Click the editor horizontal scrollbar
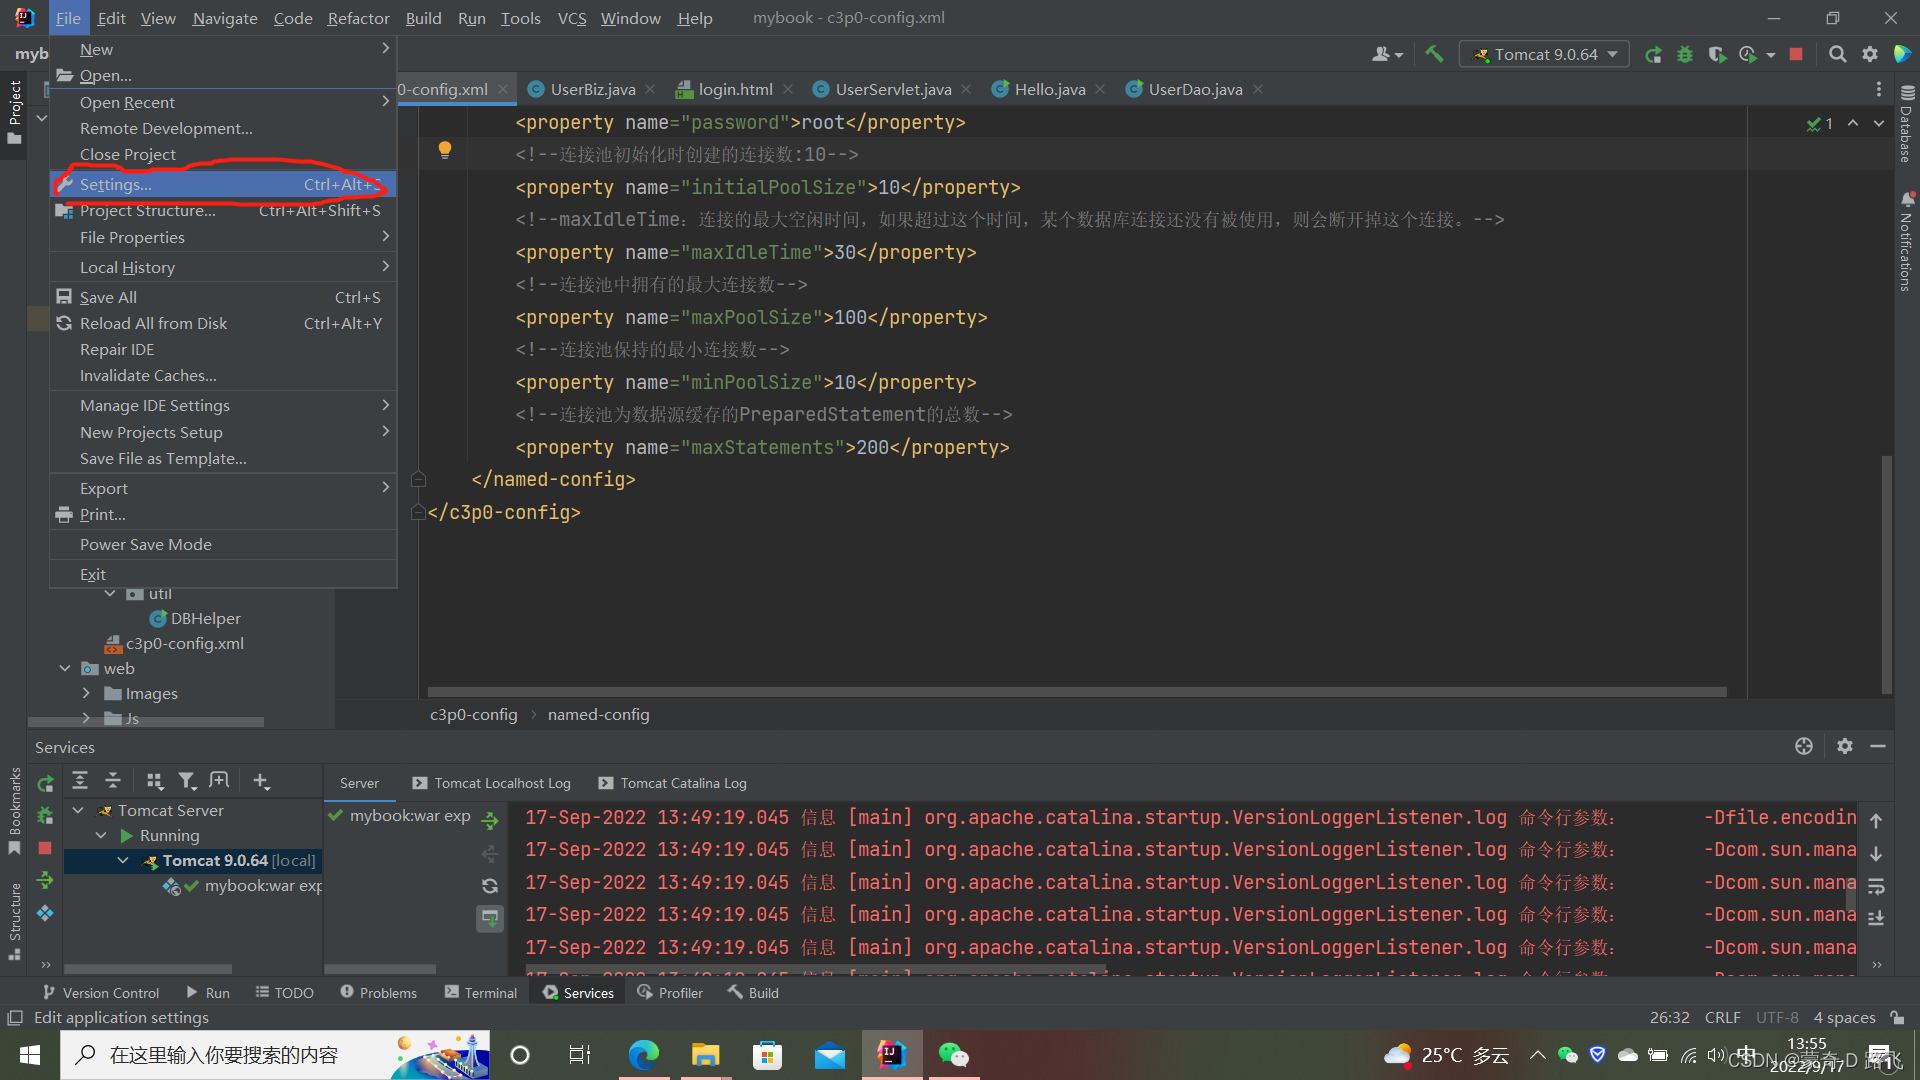The image size is (1920, 1080). click(x=1076, y=691)
